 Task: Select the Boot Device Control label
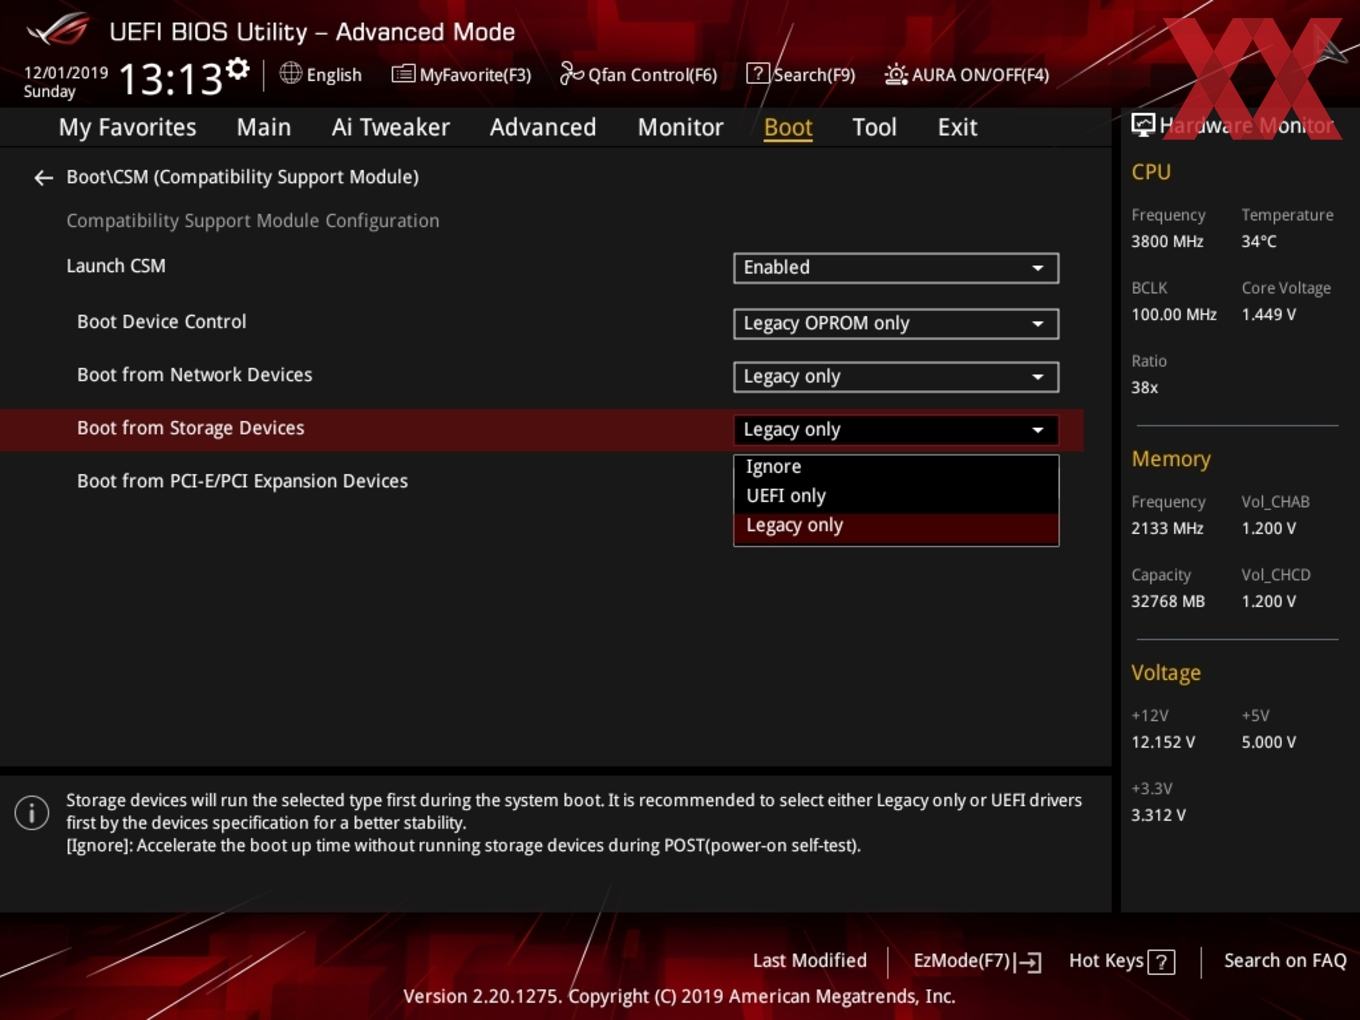pos(161,322)
